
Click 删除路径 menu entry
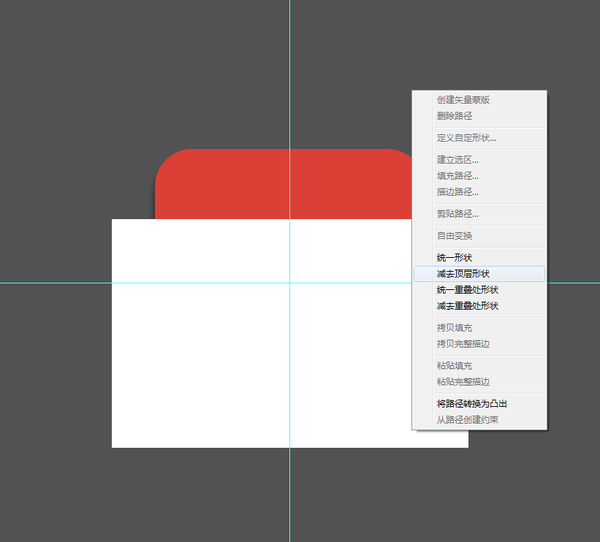(457, 116)
